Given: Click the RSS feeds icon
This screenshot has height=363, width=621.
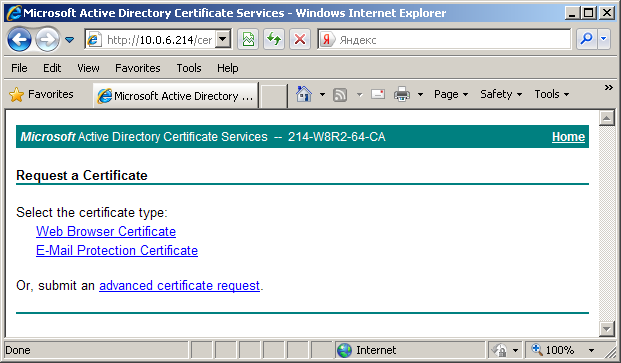Looking at the screenshot, I should click(x=340, y=95).
